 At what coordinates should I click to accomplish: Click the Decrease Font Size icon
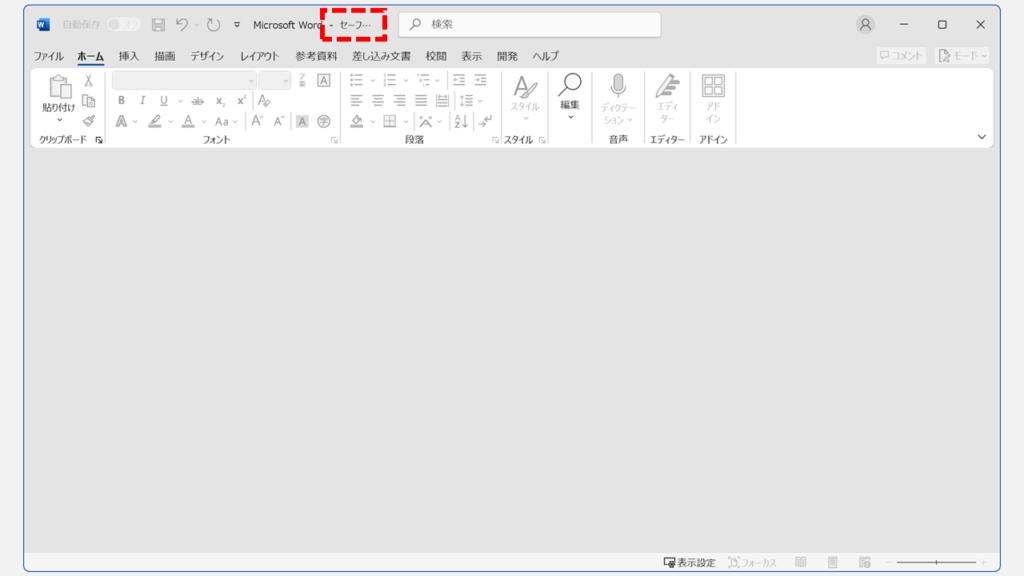[279, 121]
